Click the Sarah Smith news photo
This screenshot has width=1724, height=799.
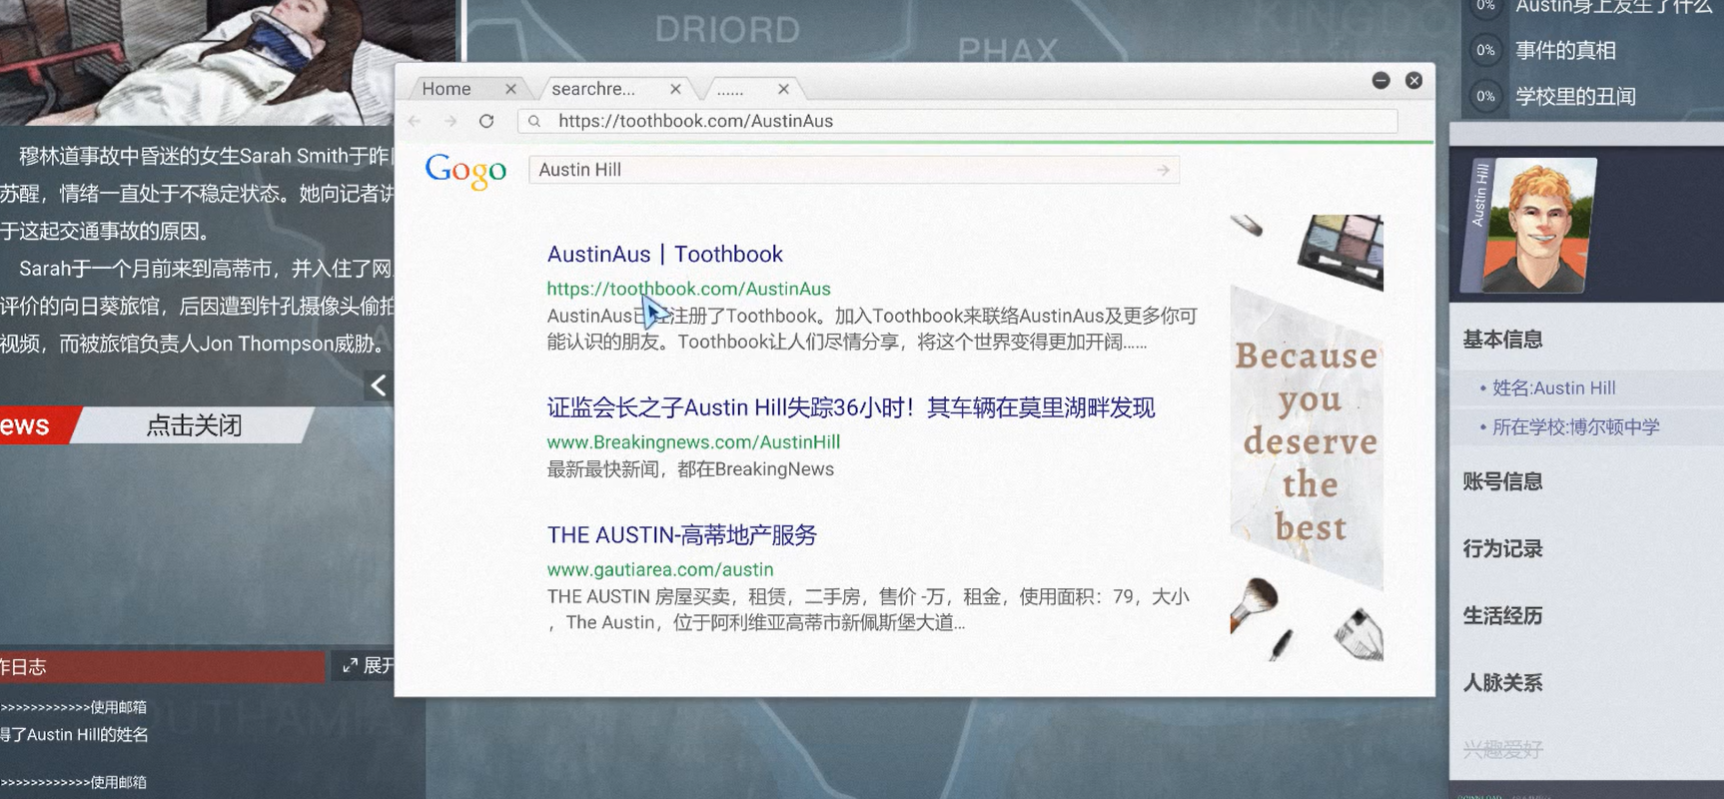click(227, 62)
